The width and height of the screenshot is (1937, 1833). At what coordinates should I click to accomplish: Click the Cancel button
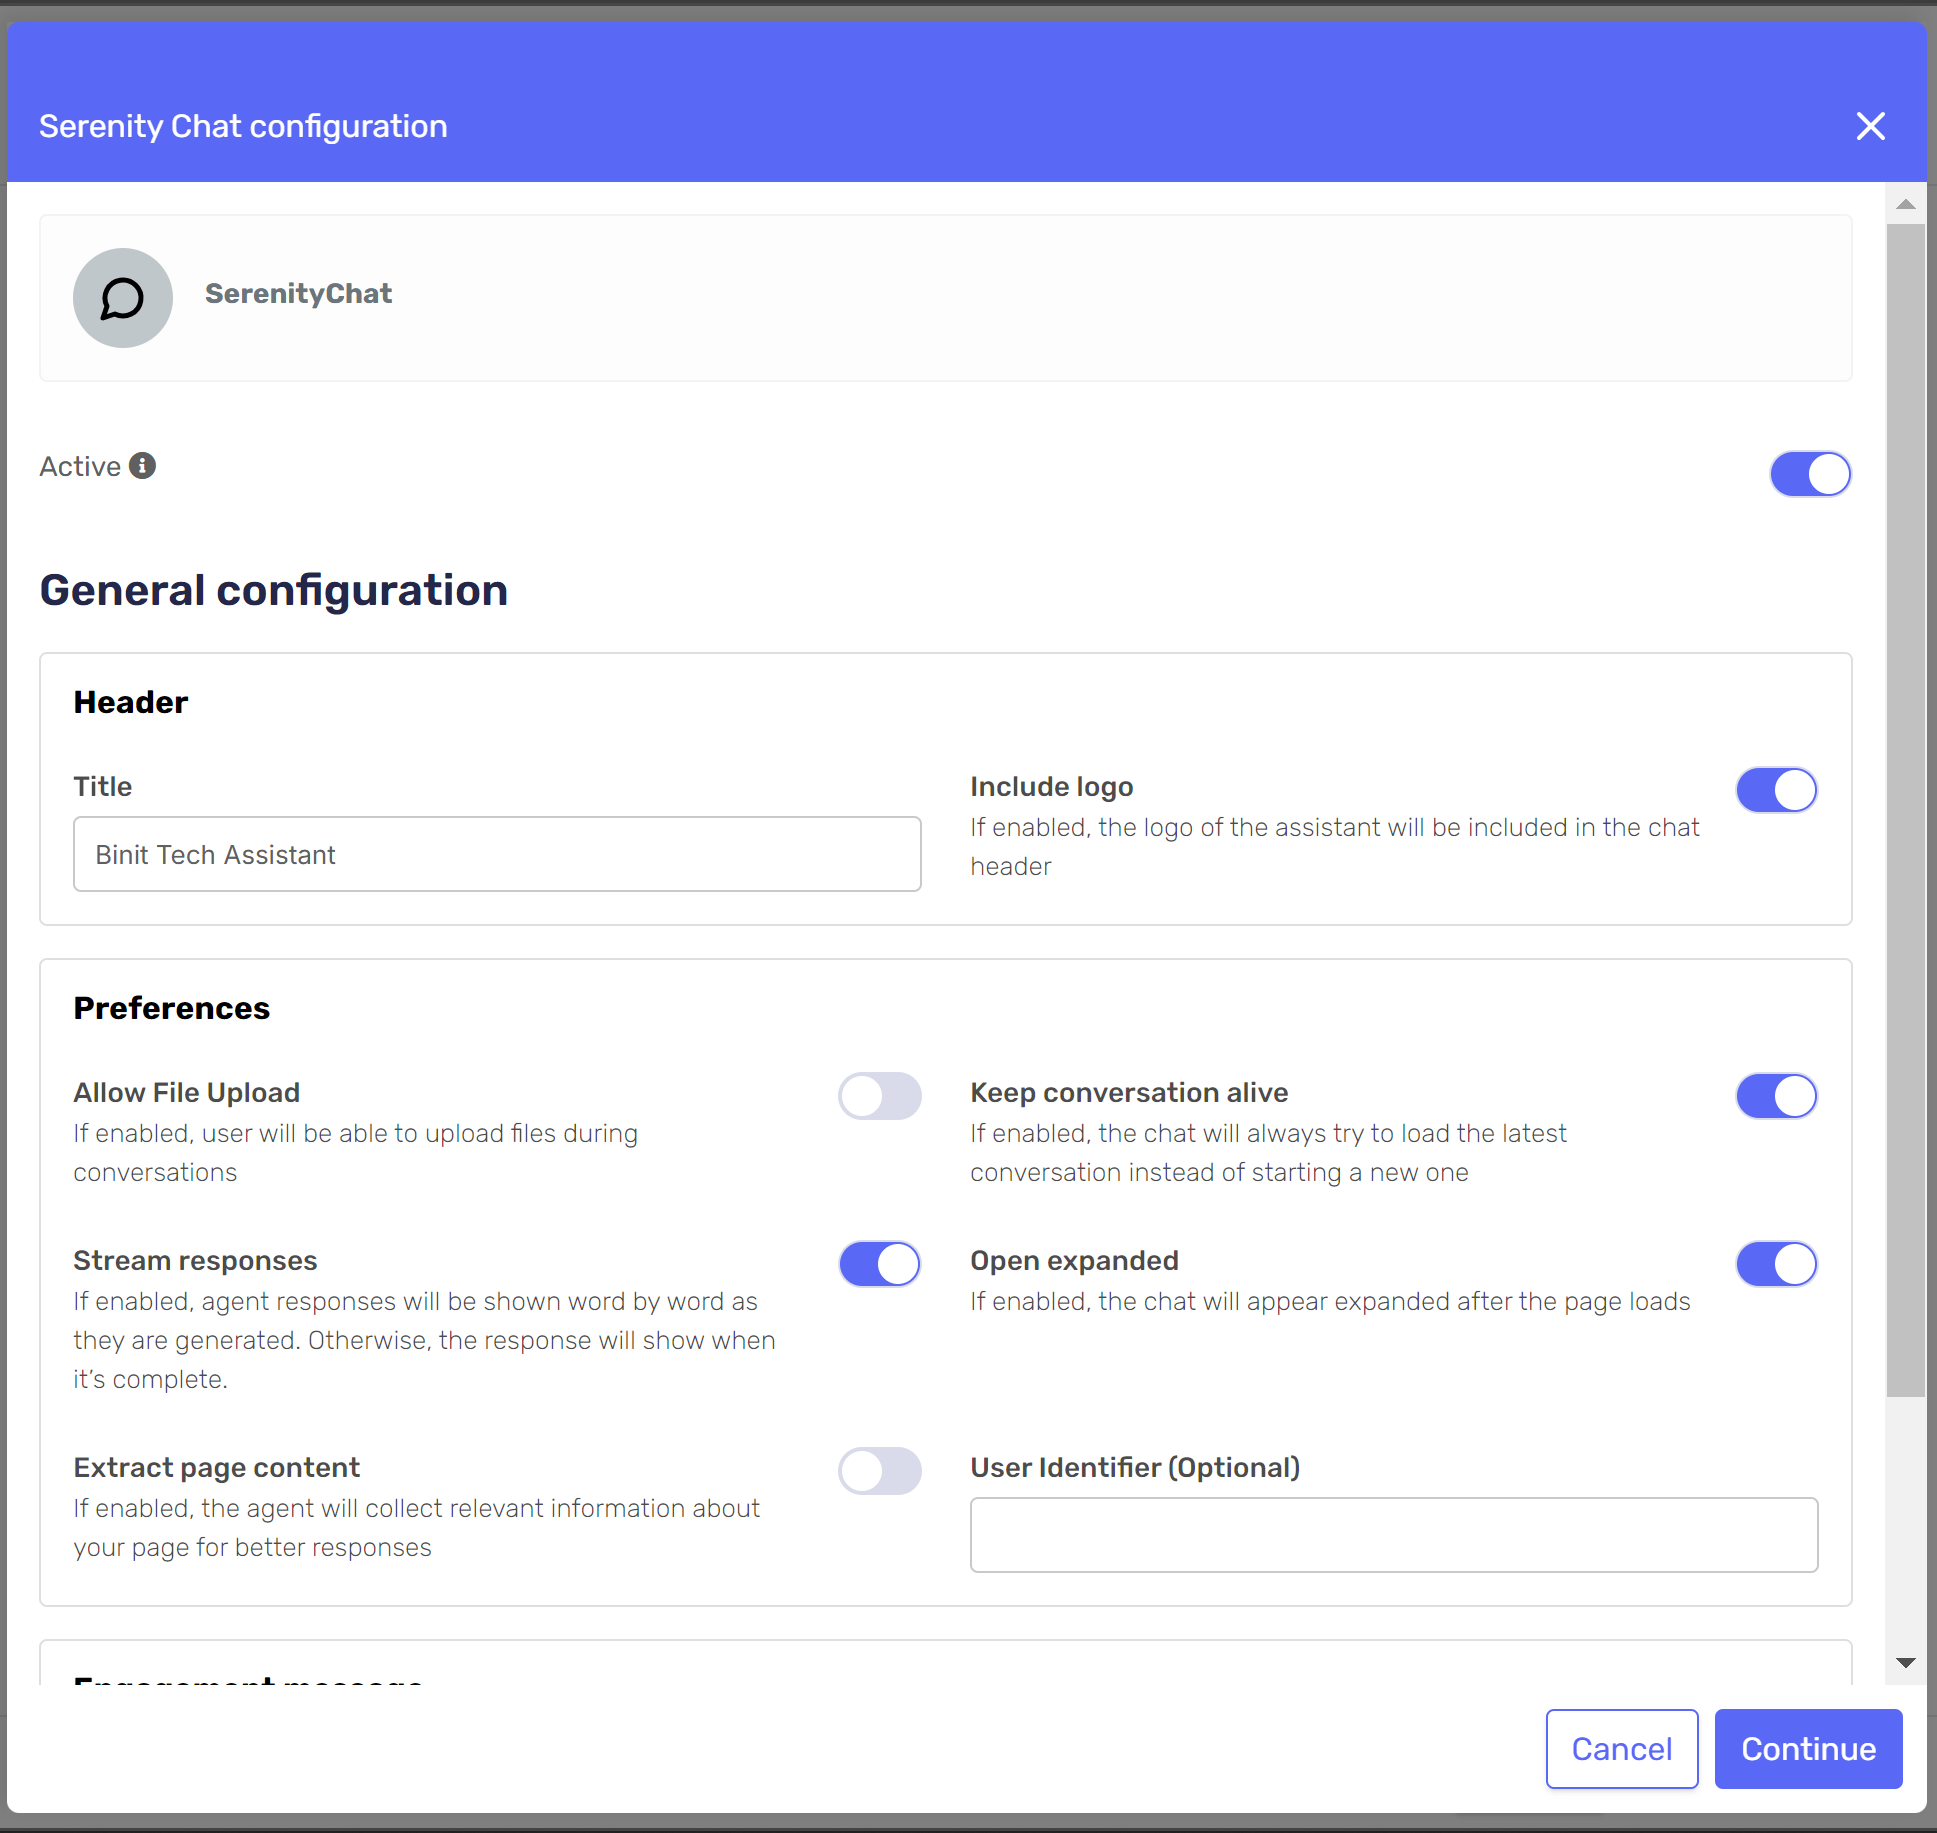point(1622,1749)
